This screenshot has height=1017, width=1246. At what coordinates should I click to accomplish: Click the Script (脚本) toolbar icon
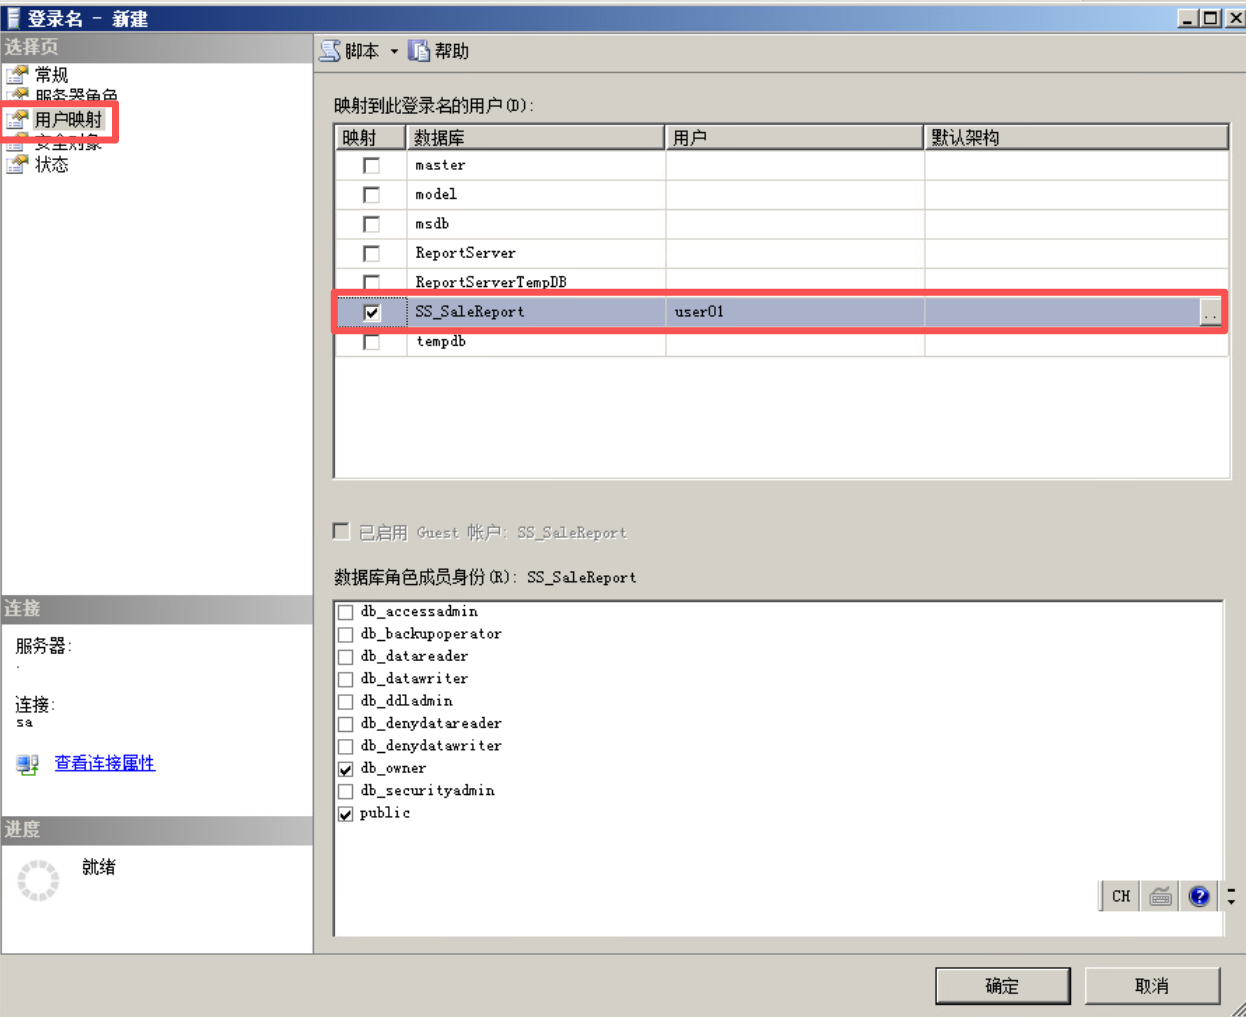330,51
